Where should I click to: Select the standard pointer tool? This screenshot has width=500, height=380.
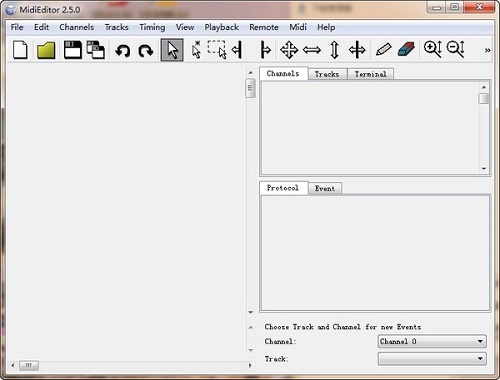[172, 50]
